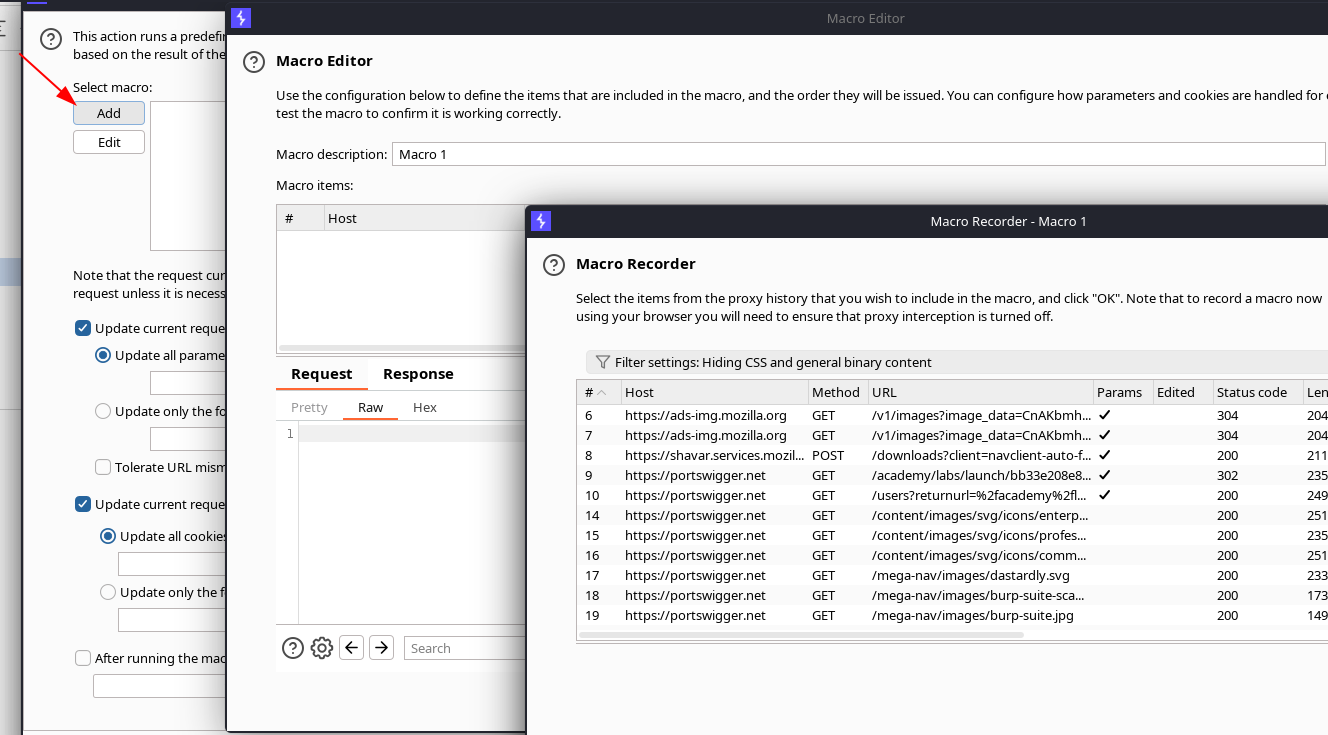This screenshot has width=1328, height=735.
Task: Enable the After running the macro checkbox
Action: pos(83,658)
